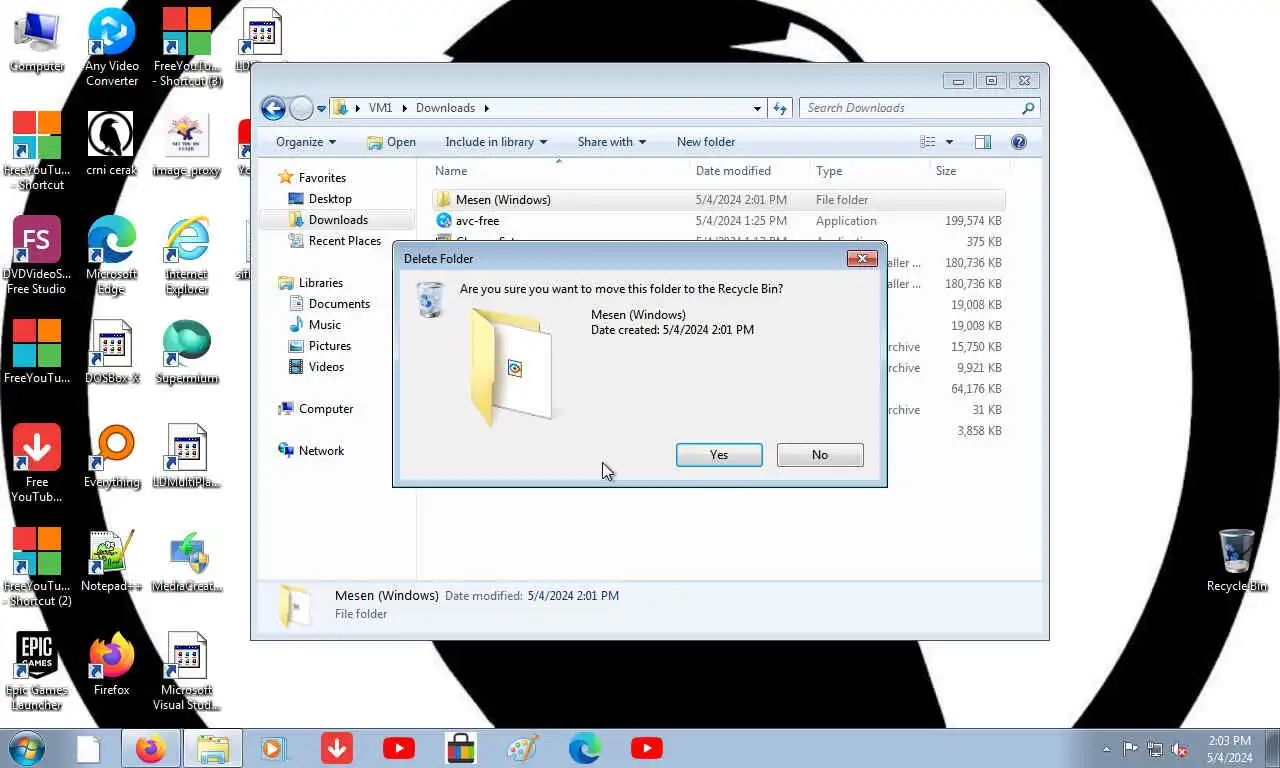Open Recent Places in the navigation pane
The image size is (1280, 768).
[x=344, y=241]
